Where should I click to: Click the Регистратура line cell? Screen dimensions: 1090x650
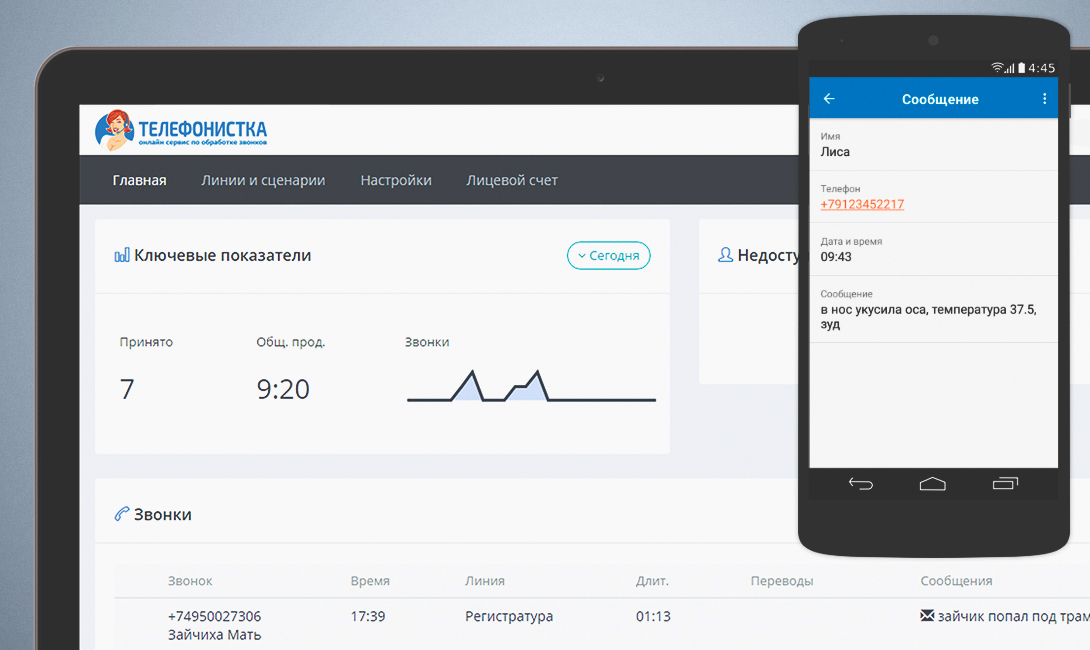509,616
